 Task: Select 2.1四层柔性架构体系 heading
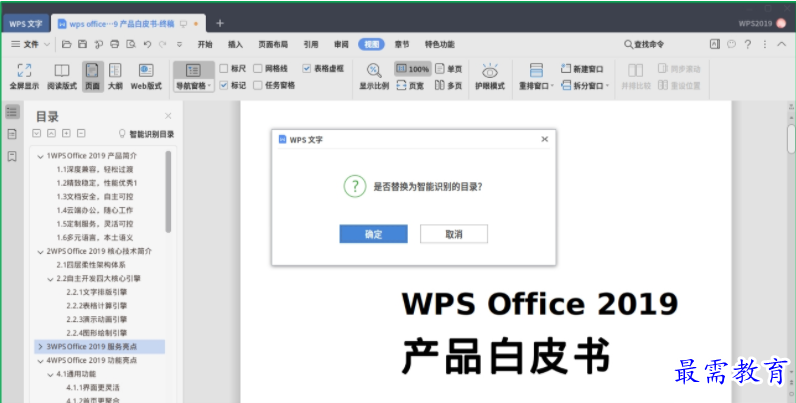91,265
